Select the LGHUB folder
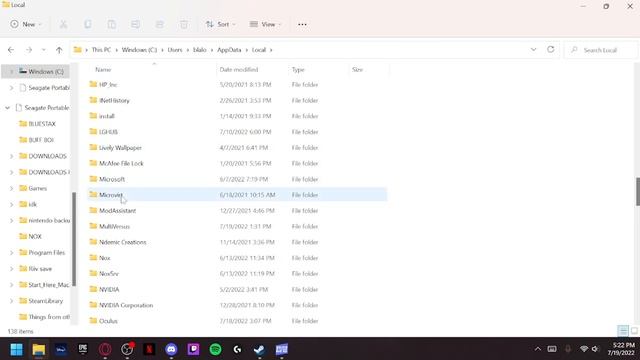The height and width of the screenshot is (360, 640). [x=238, y=132]
